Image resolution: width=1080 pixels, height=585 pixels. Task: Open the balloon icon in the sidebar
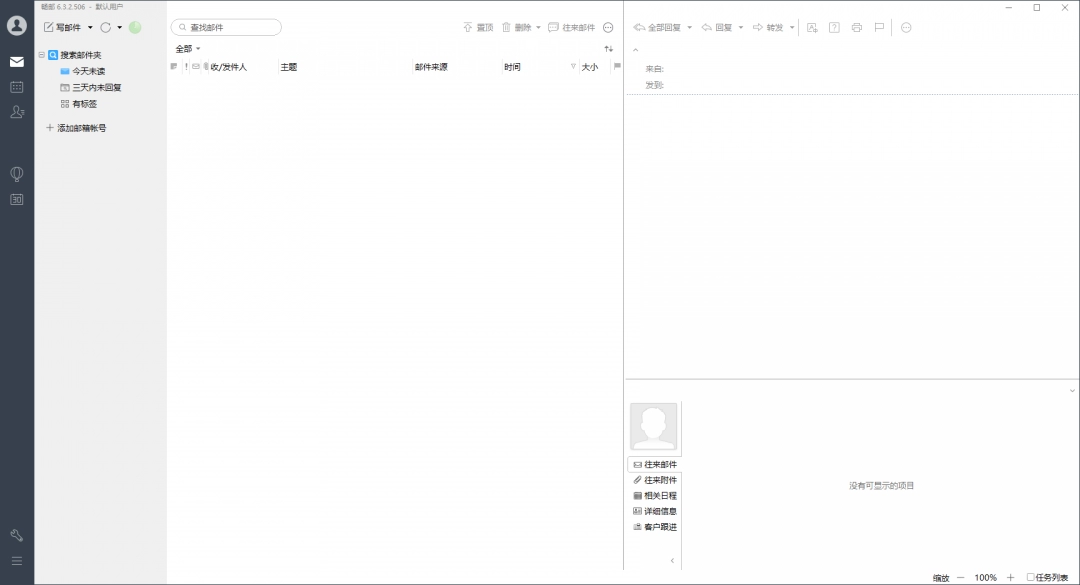17,174
